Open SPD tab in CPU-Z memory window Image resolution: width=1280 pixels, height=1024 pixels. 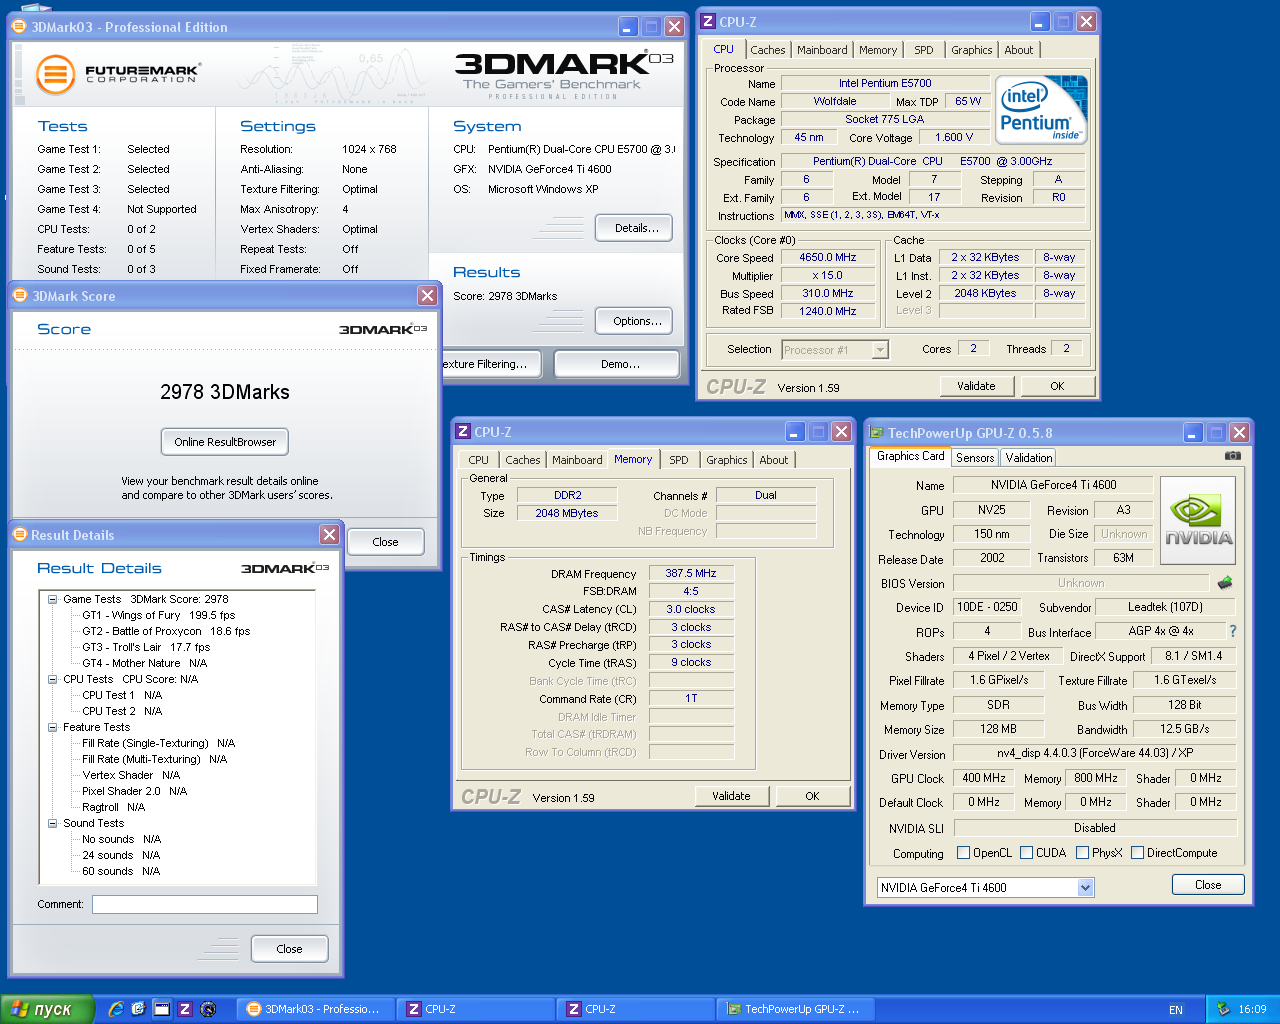(x=679, y=460)
